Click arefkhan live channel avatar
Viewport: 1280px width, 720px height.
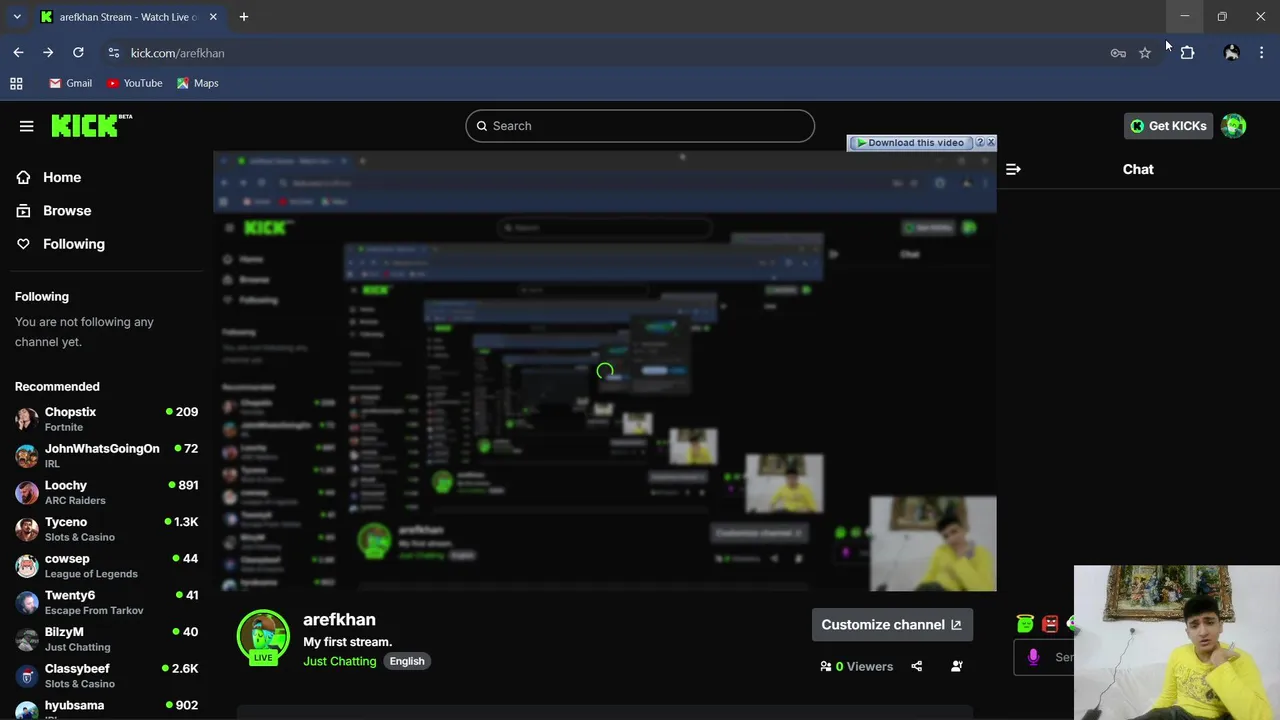click(x=263, y=637)
